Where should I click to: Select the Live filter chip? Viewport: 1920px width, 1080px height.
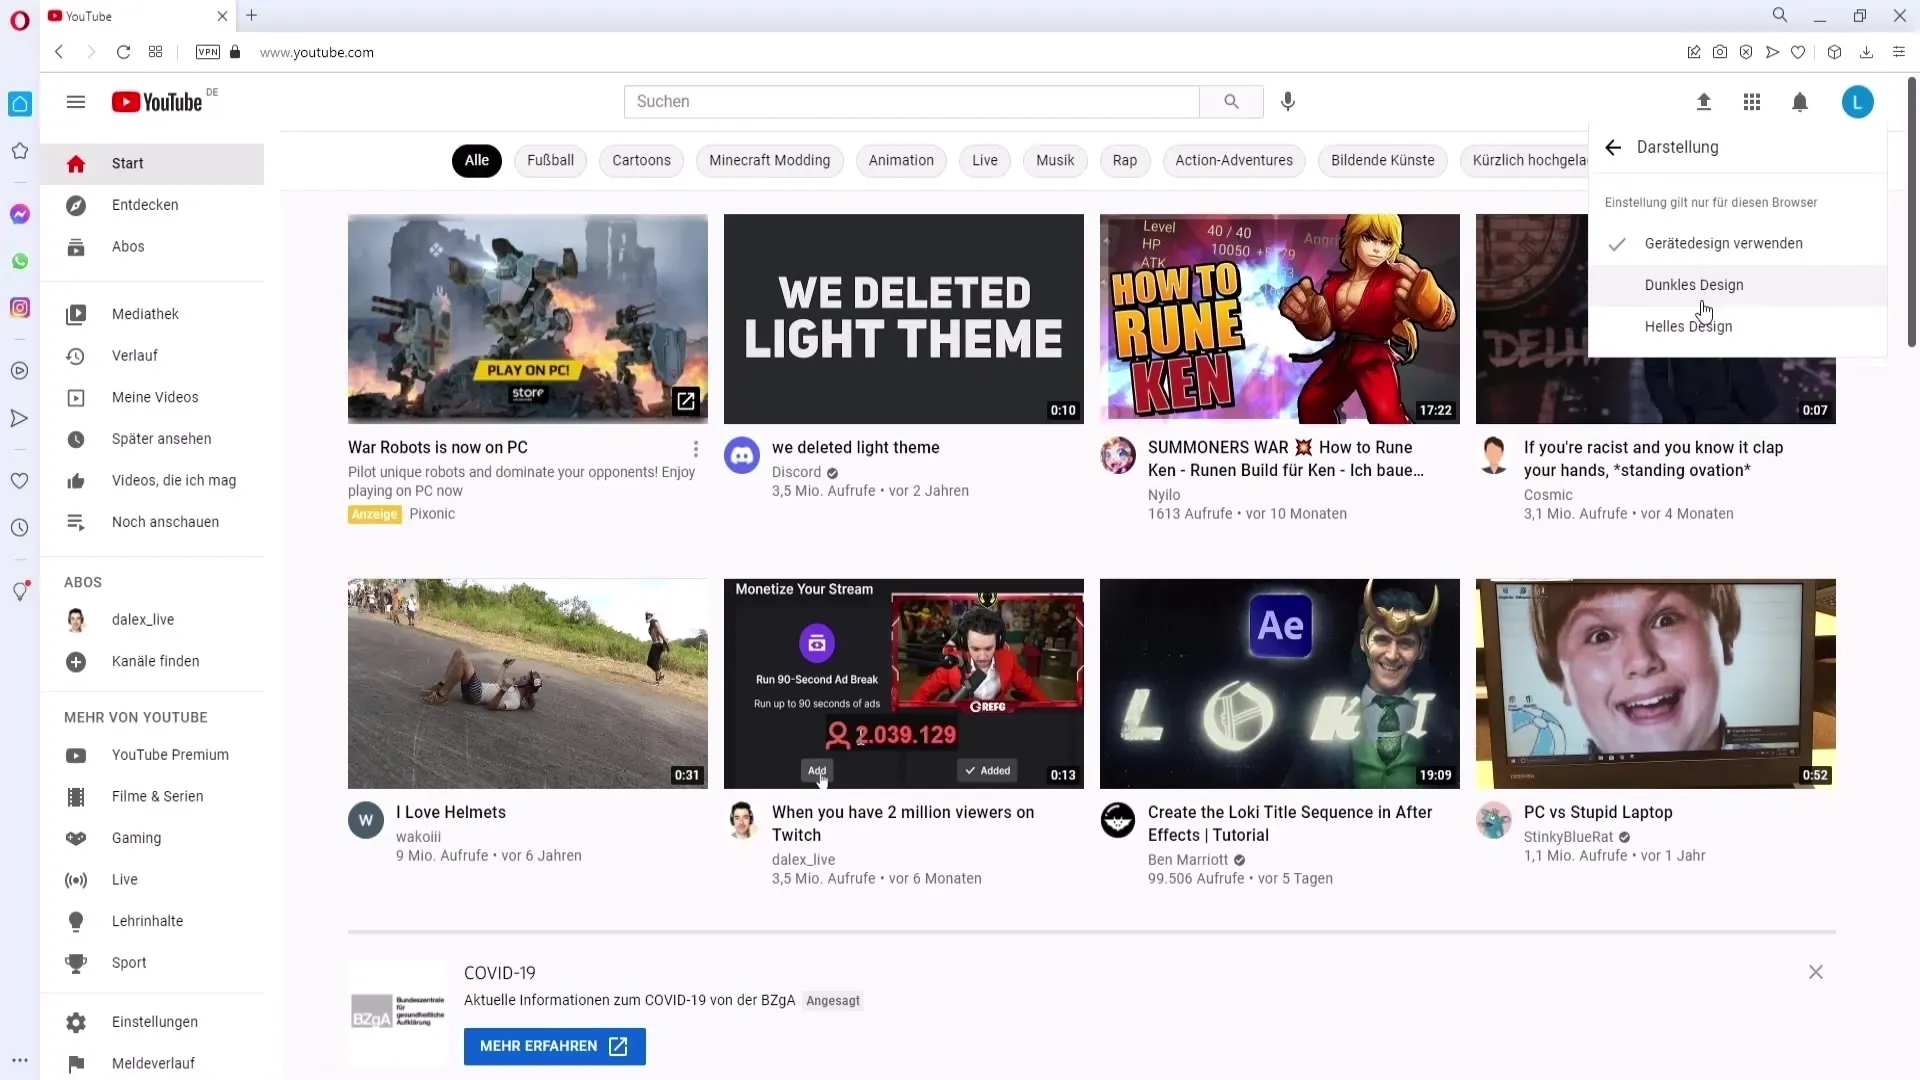click(x=985, y=161)
